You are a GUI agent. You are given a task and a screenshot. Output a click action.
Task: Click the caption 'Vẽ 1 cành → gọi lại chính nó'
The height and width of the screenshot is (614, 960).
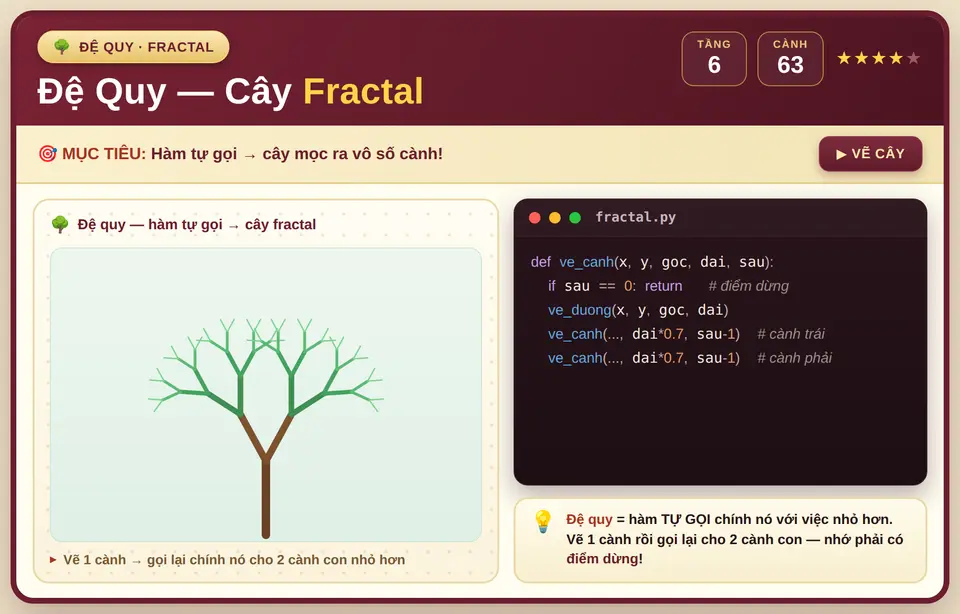234,560
